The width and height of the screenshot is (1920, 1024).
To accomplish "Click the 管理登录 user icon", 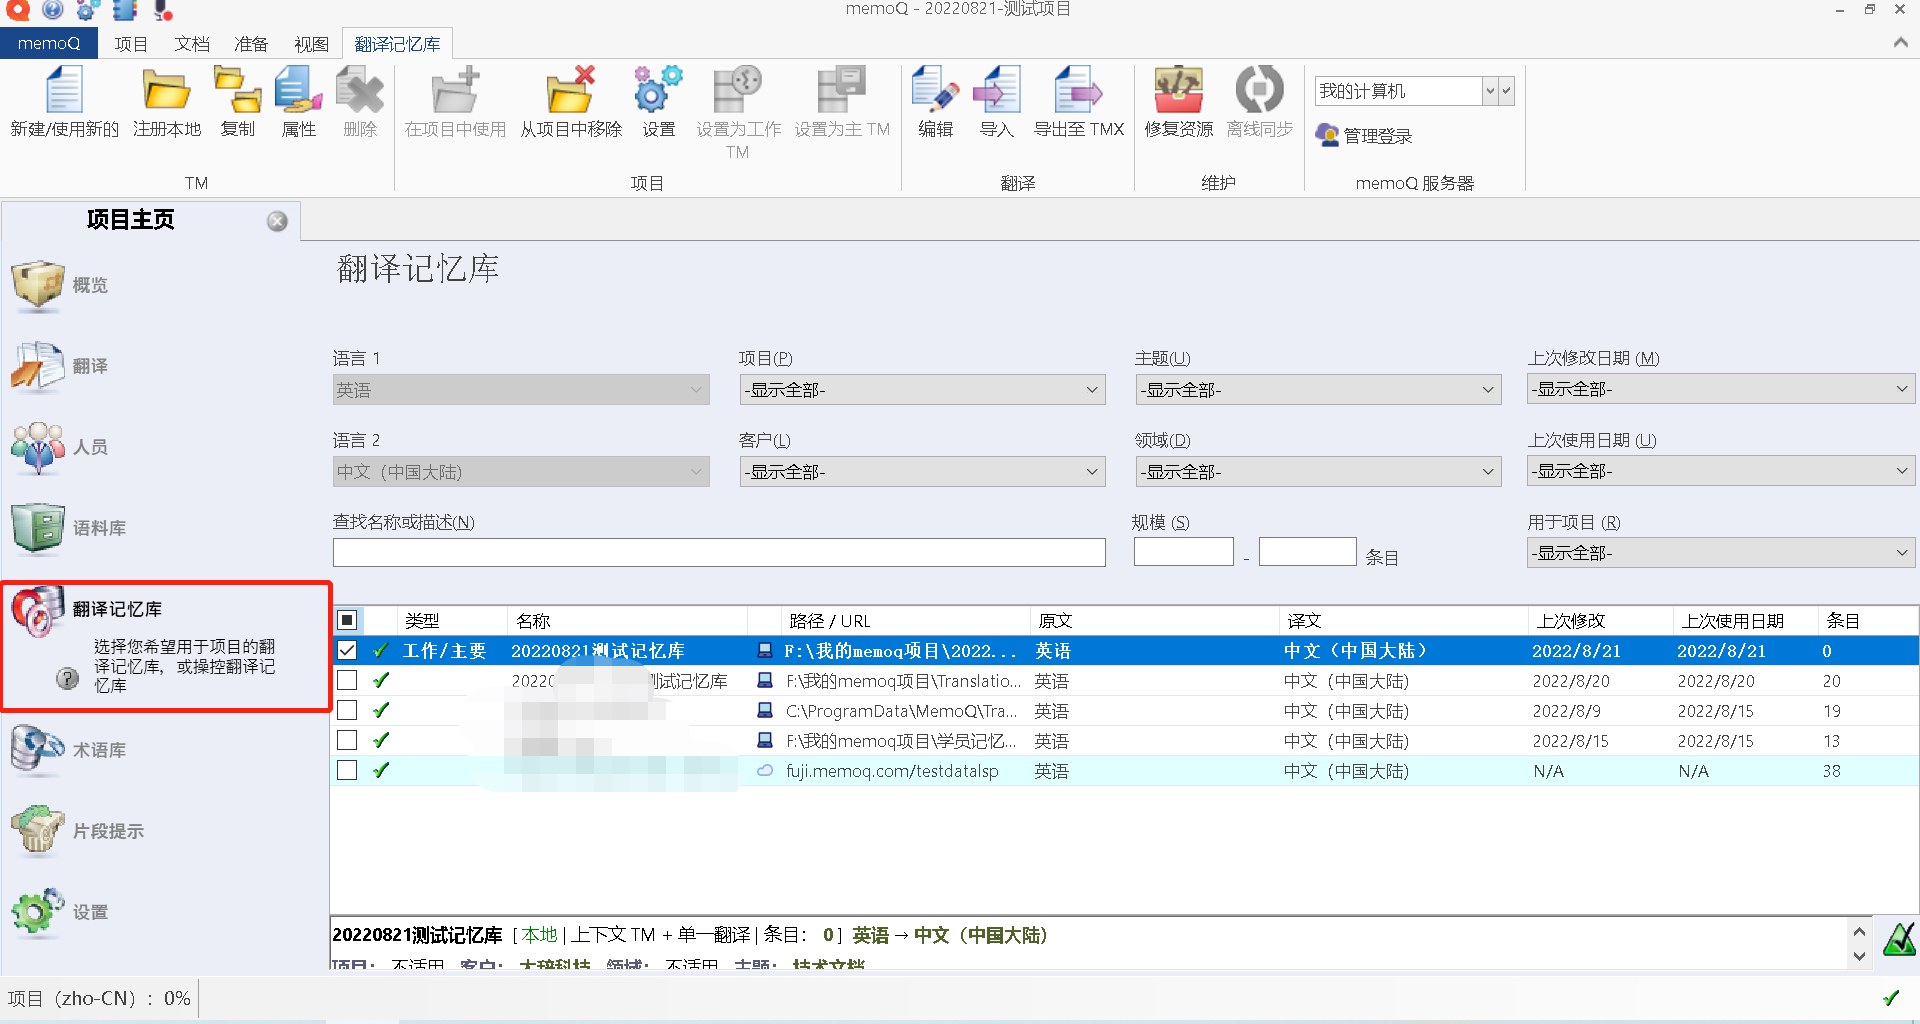I will point(1327,135).
